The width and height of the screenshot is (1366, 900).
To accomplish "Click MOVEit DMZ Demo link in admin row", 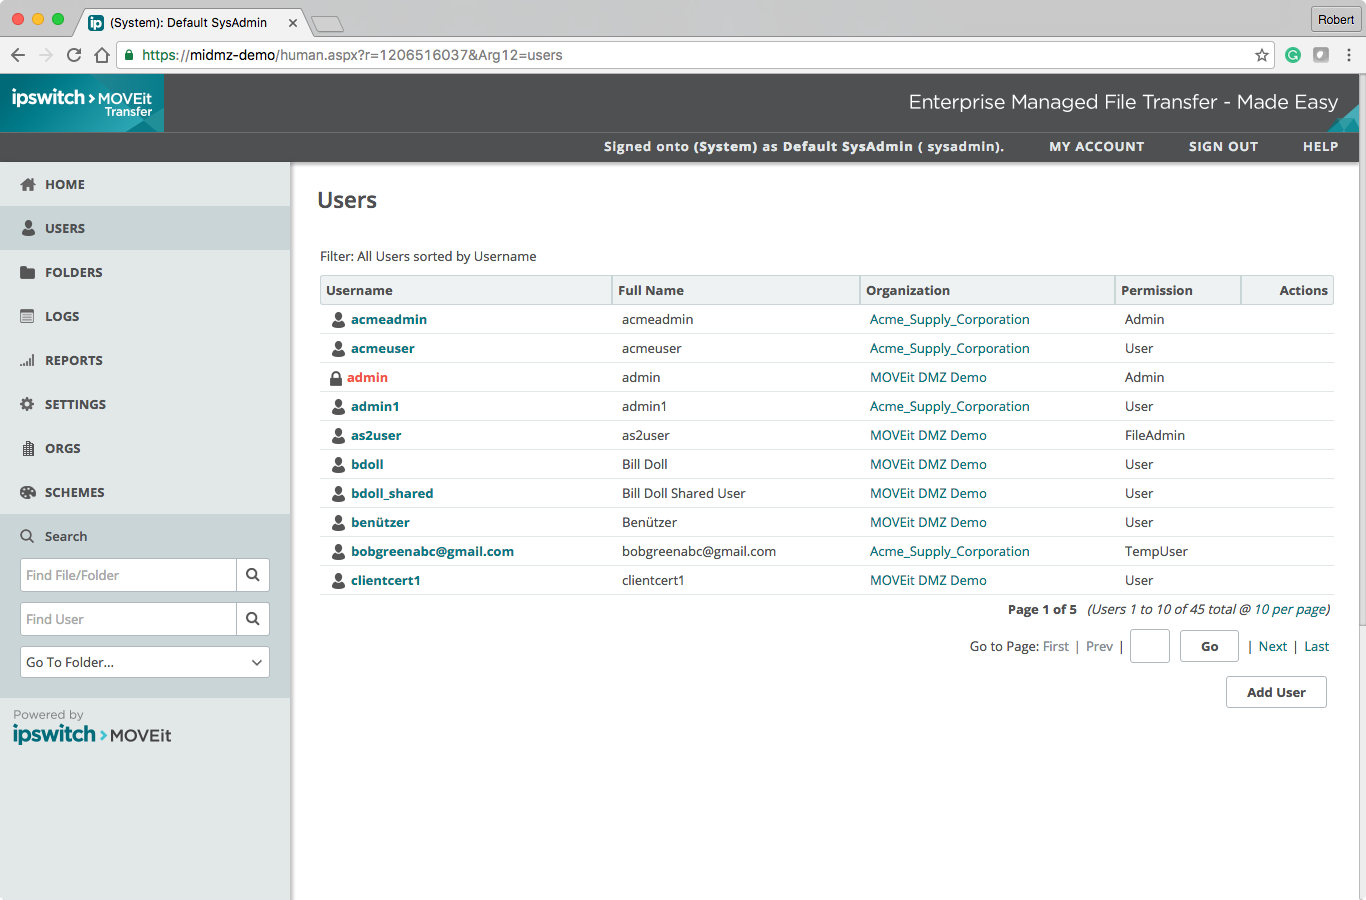I will pos(928,377).
